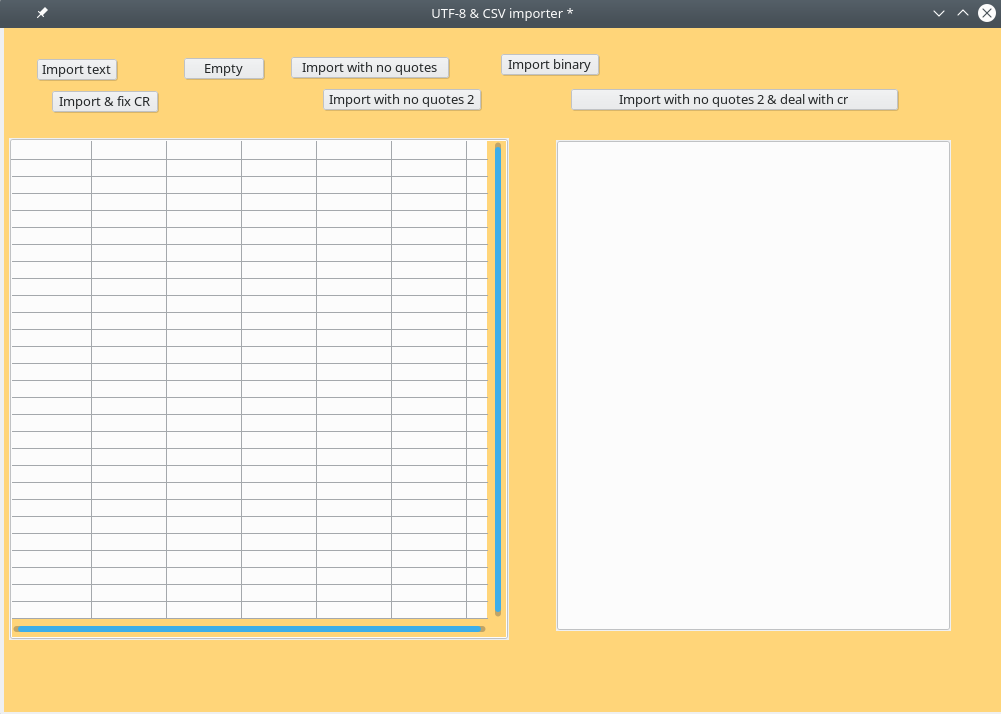Run Import with no quotes

coord(370,67)
